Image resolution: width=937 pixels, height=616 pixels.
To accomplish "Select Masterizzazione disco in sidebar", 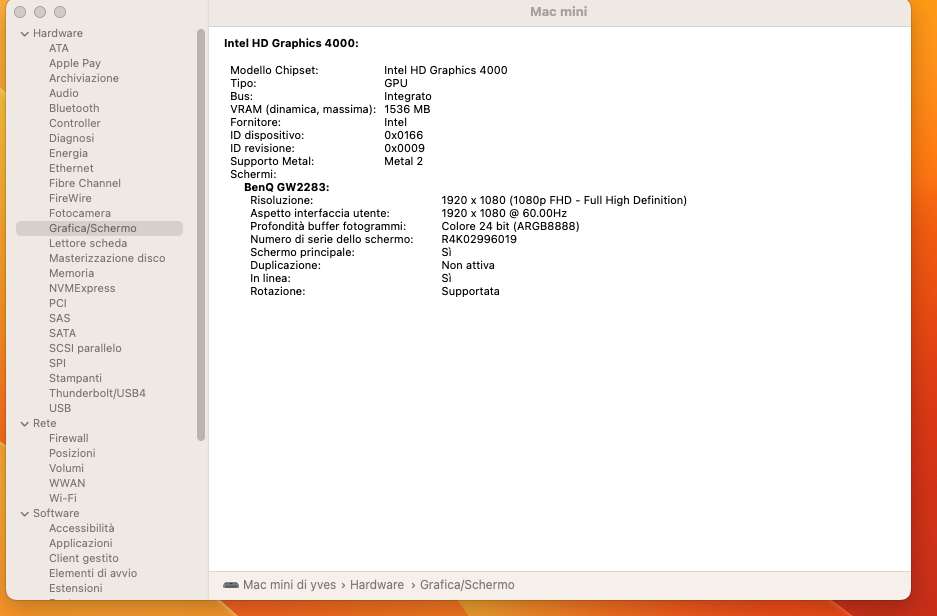I will point(107,258).
